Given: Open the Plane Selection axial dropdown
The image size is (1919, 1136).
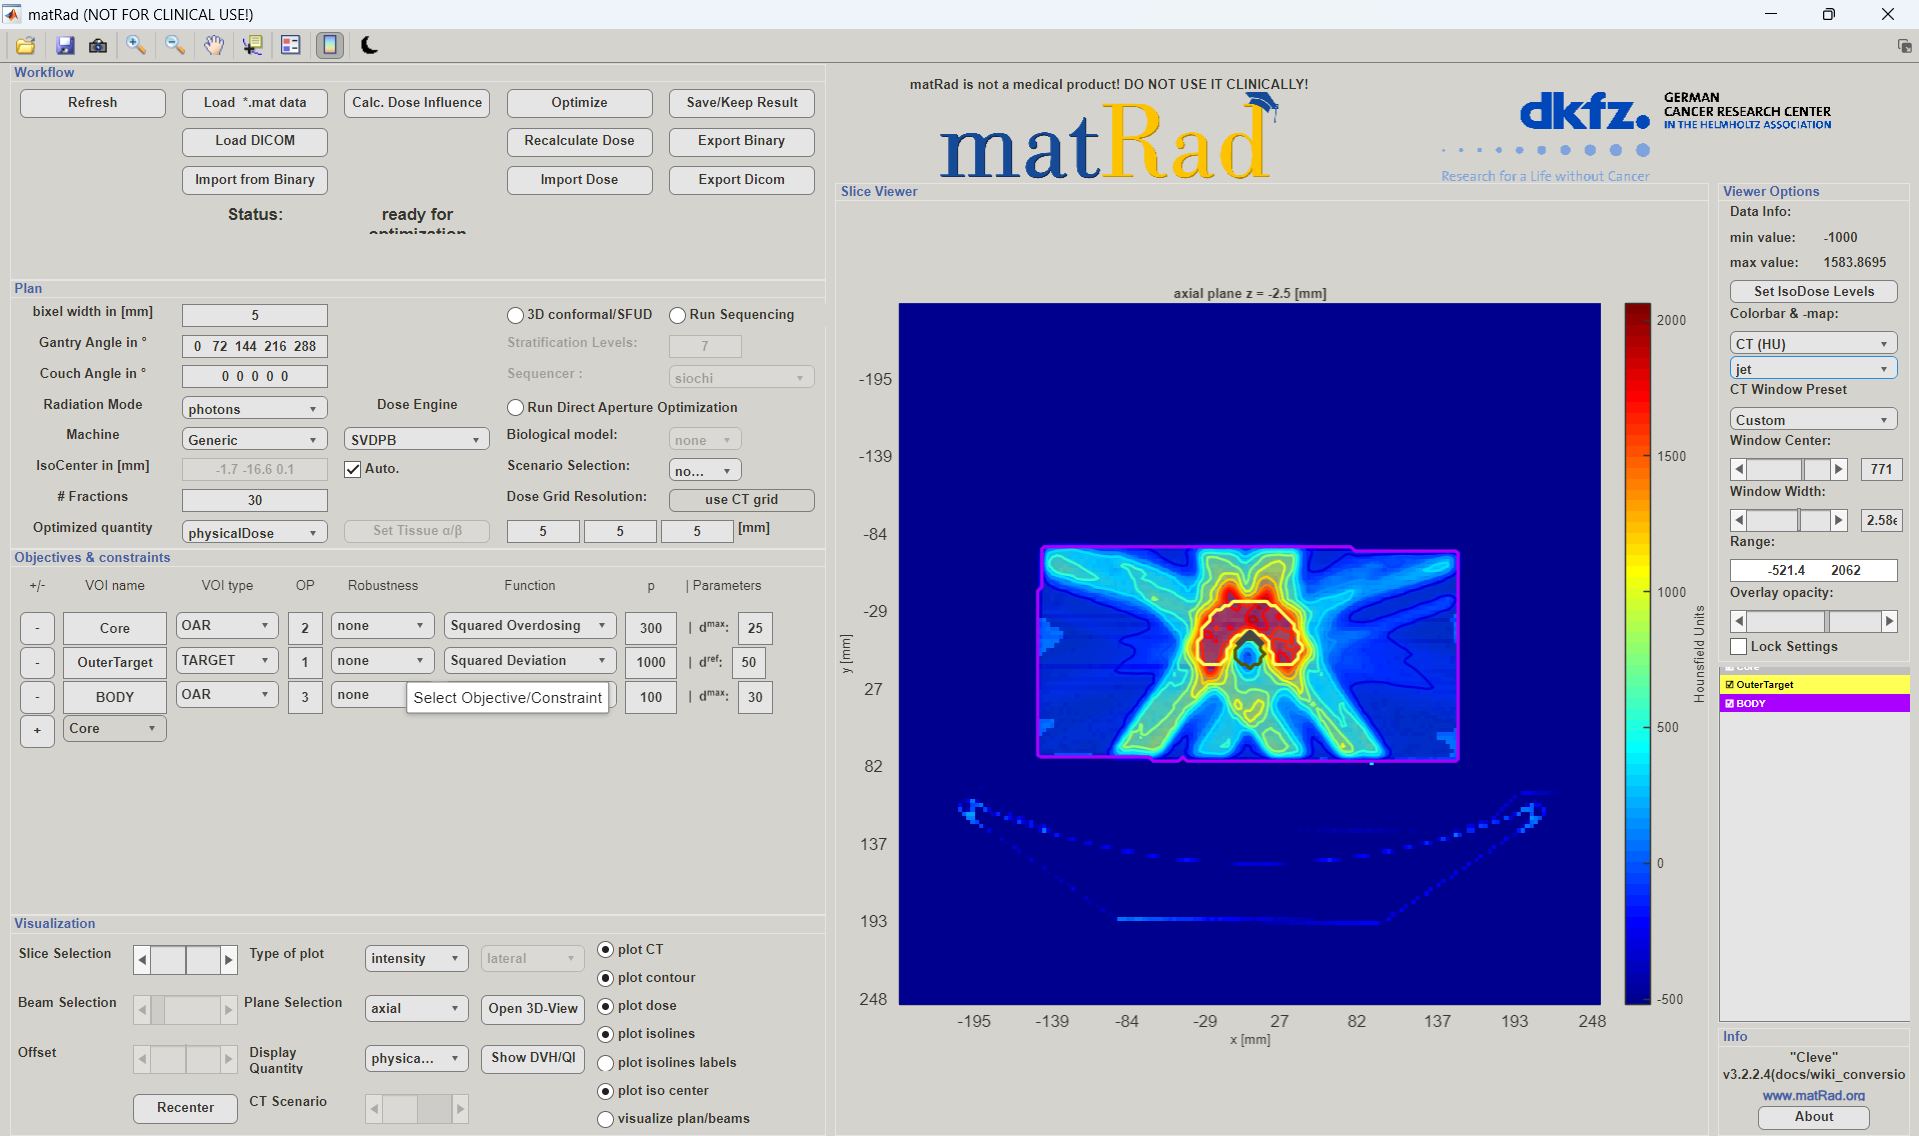Looking at the screenshot, I should click(x=416, y=1009).
